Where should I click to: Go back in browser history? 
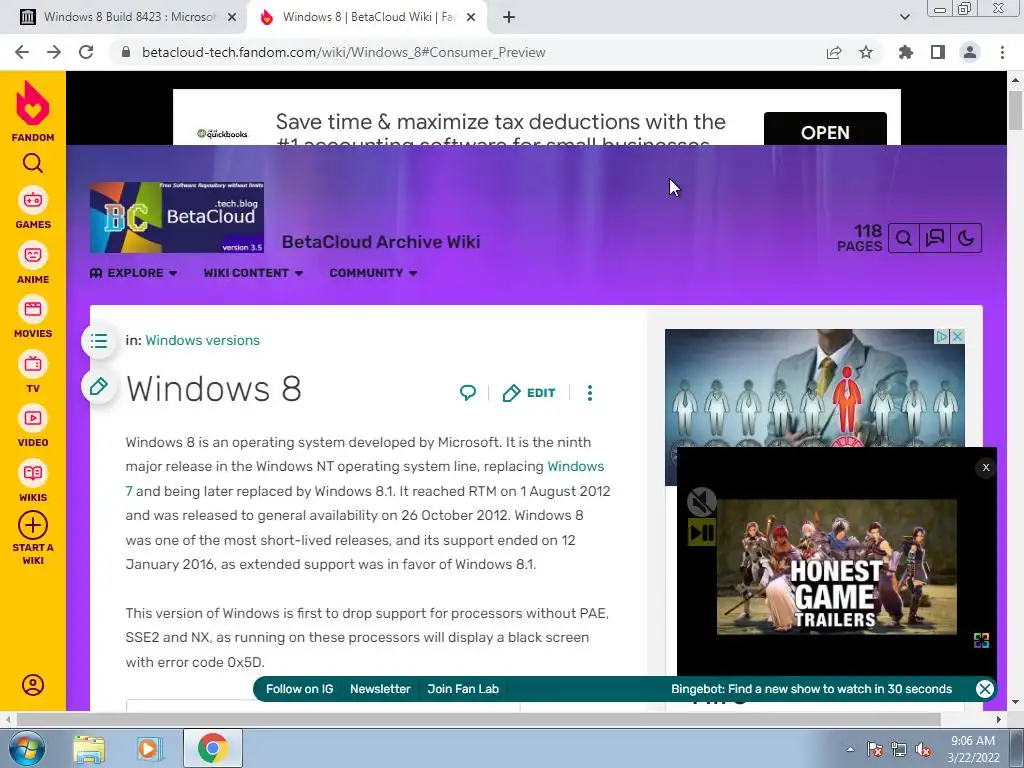pos(22,52)
